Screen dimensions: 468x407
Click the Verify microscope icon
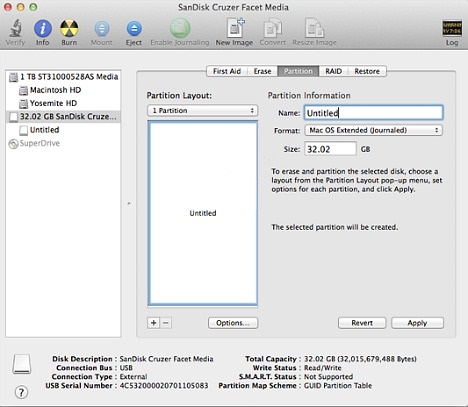point(15,28)
